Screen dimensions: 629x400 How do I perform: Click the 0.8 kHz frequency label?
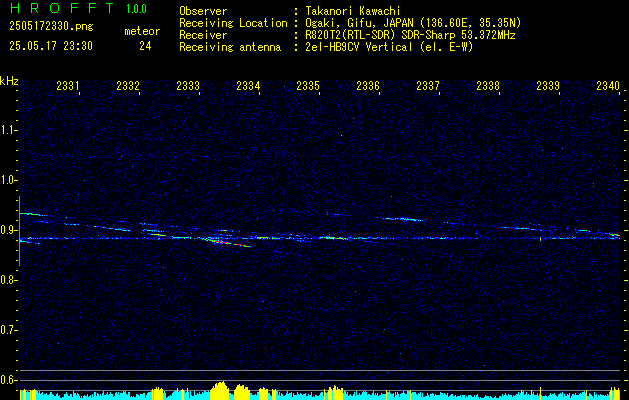click(x=8, y=280)
